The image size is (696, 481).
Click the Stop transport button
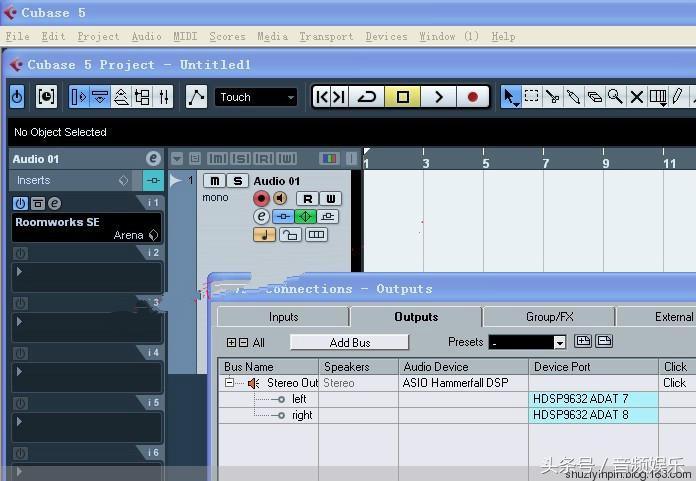click(x=402, y=96)
